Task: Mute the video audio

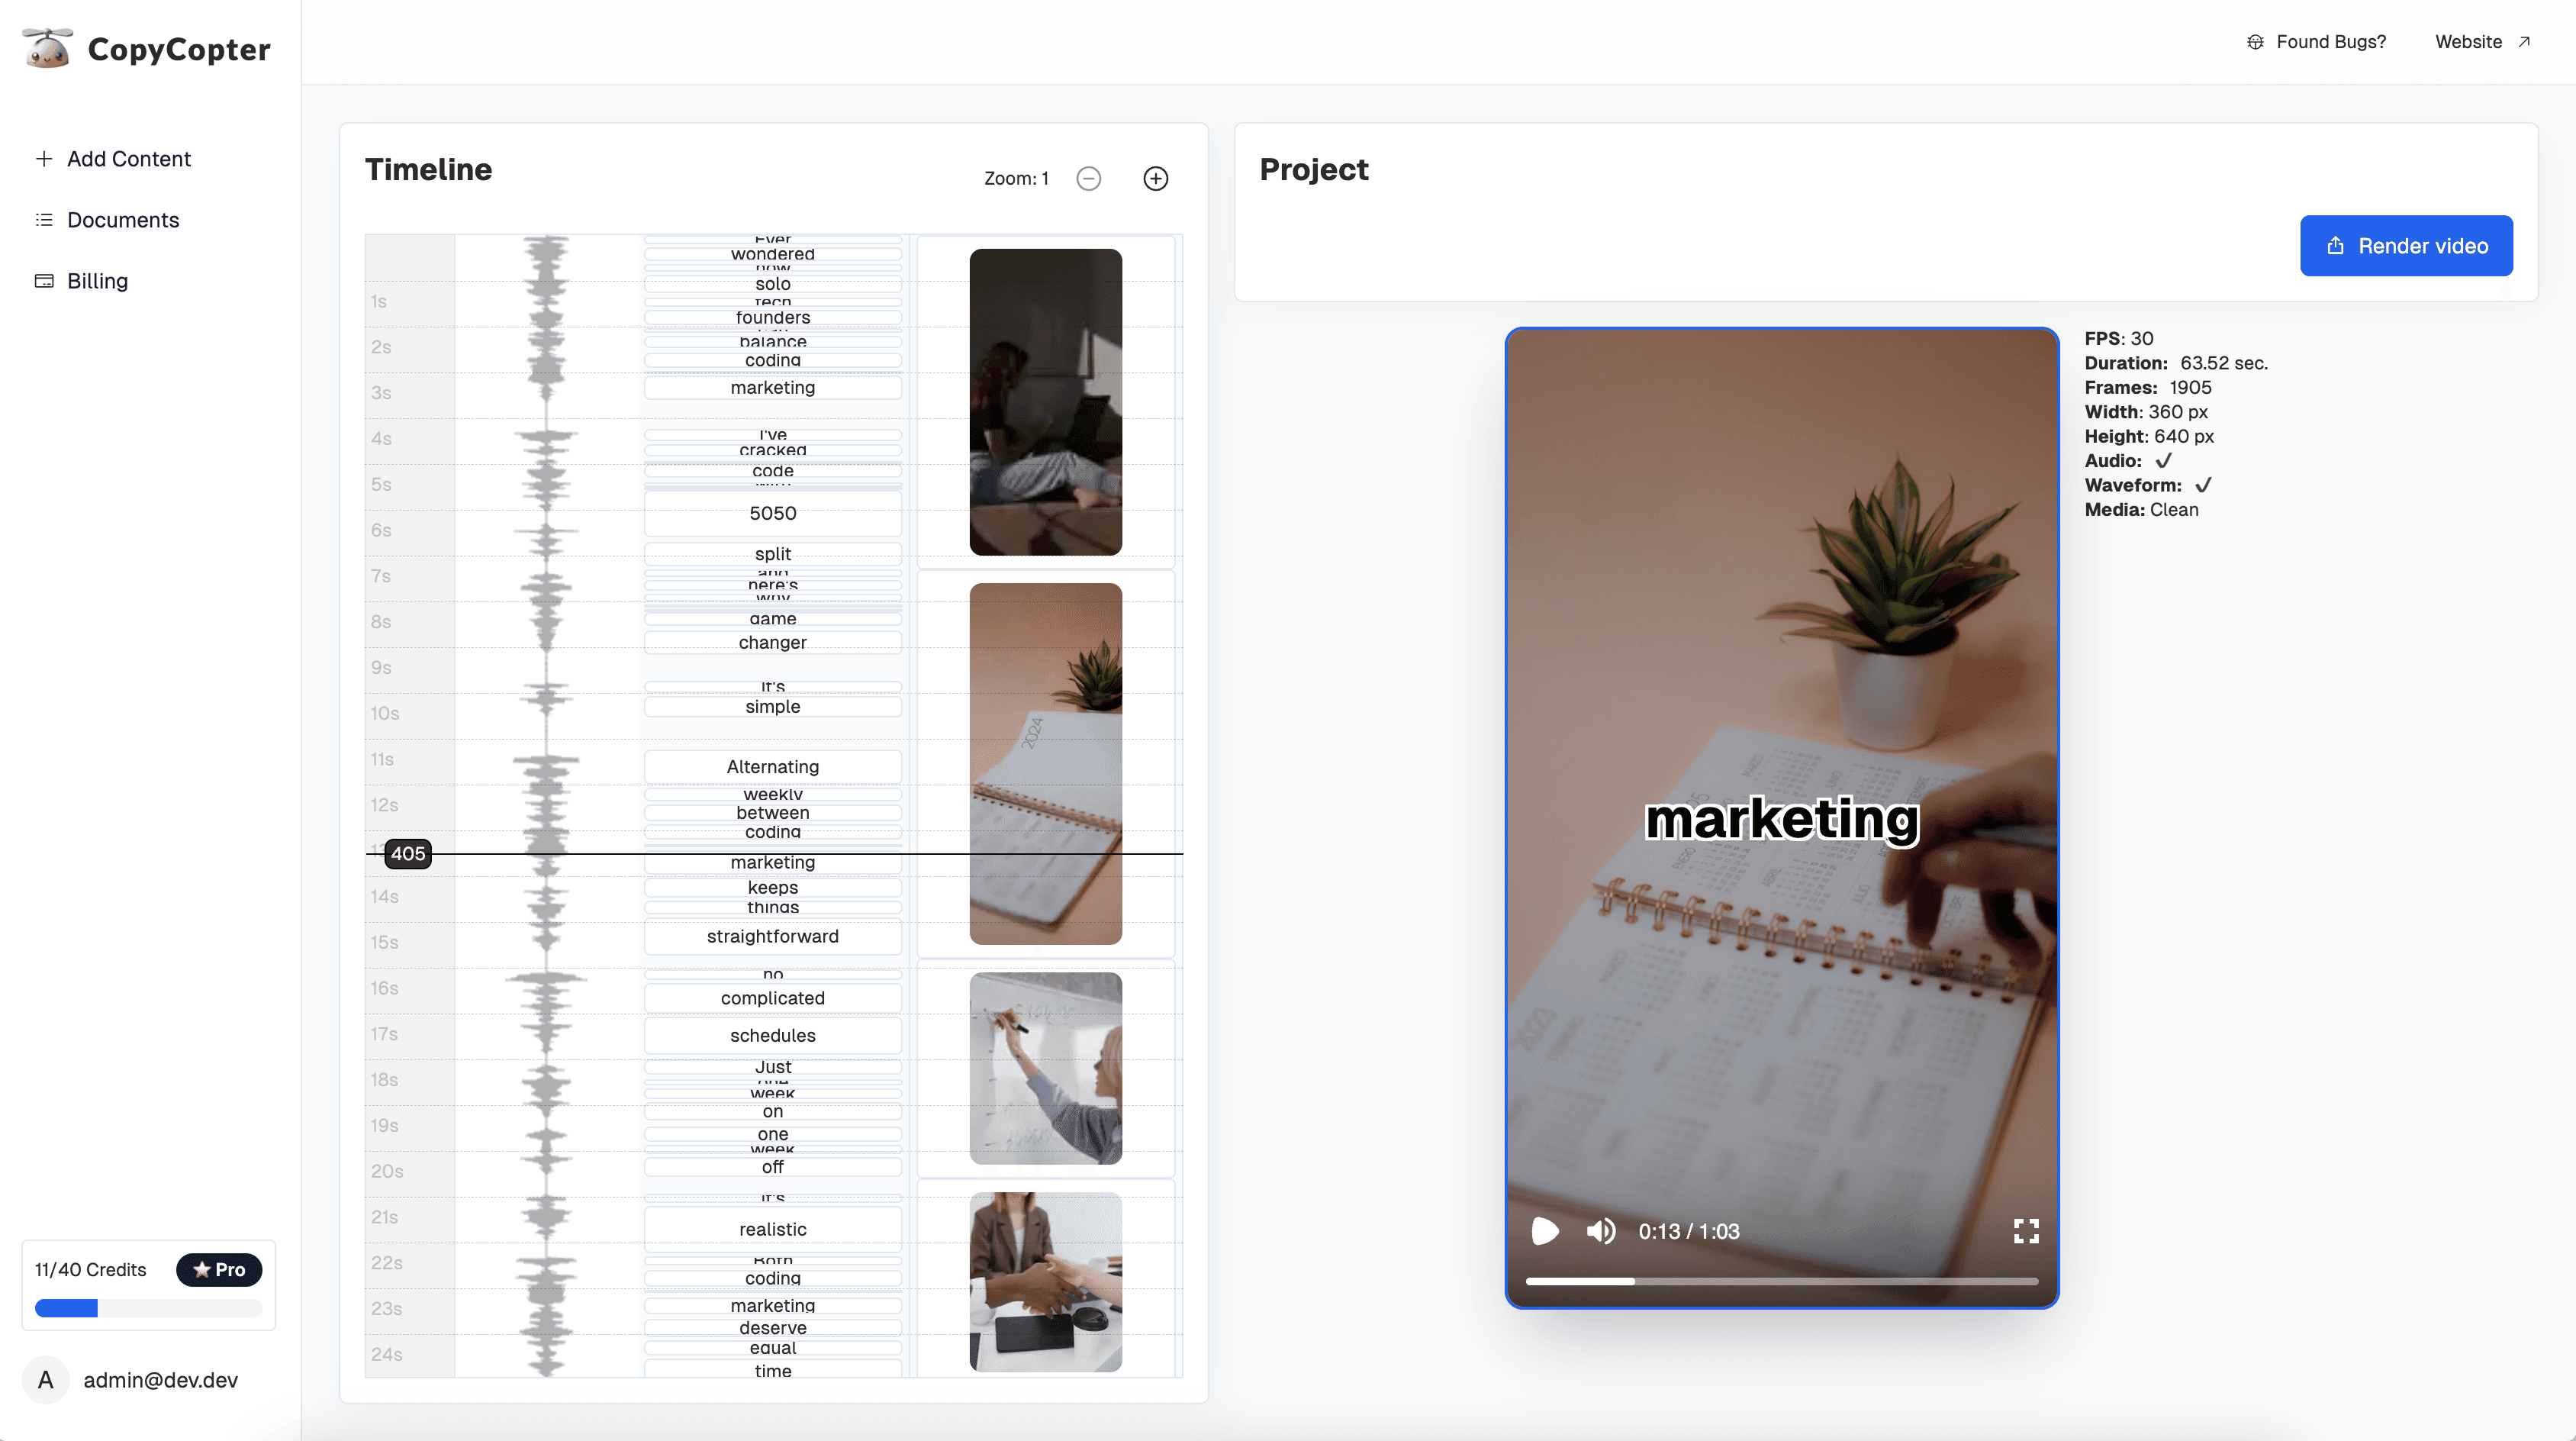Action: [x=1599, y=1231]
